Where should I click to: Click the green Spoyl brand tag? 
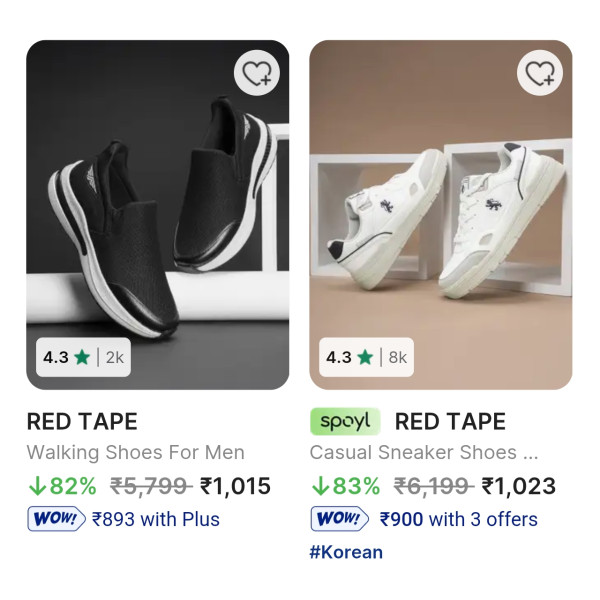coord(346,421)
